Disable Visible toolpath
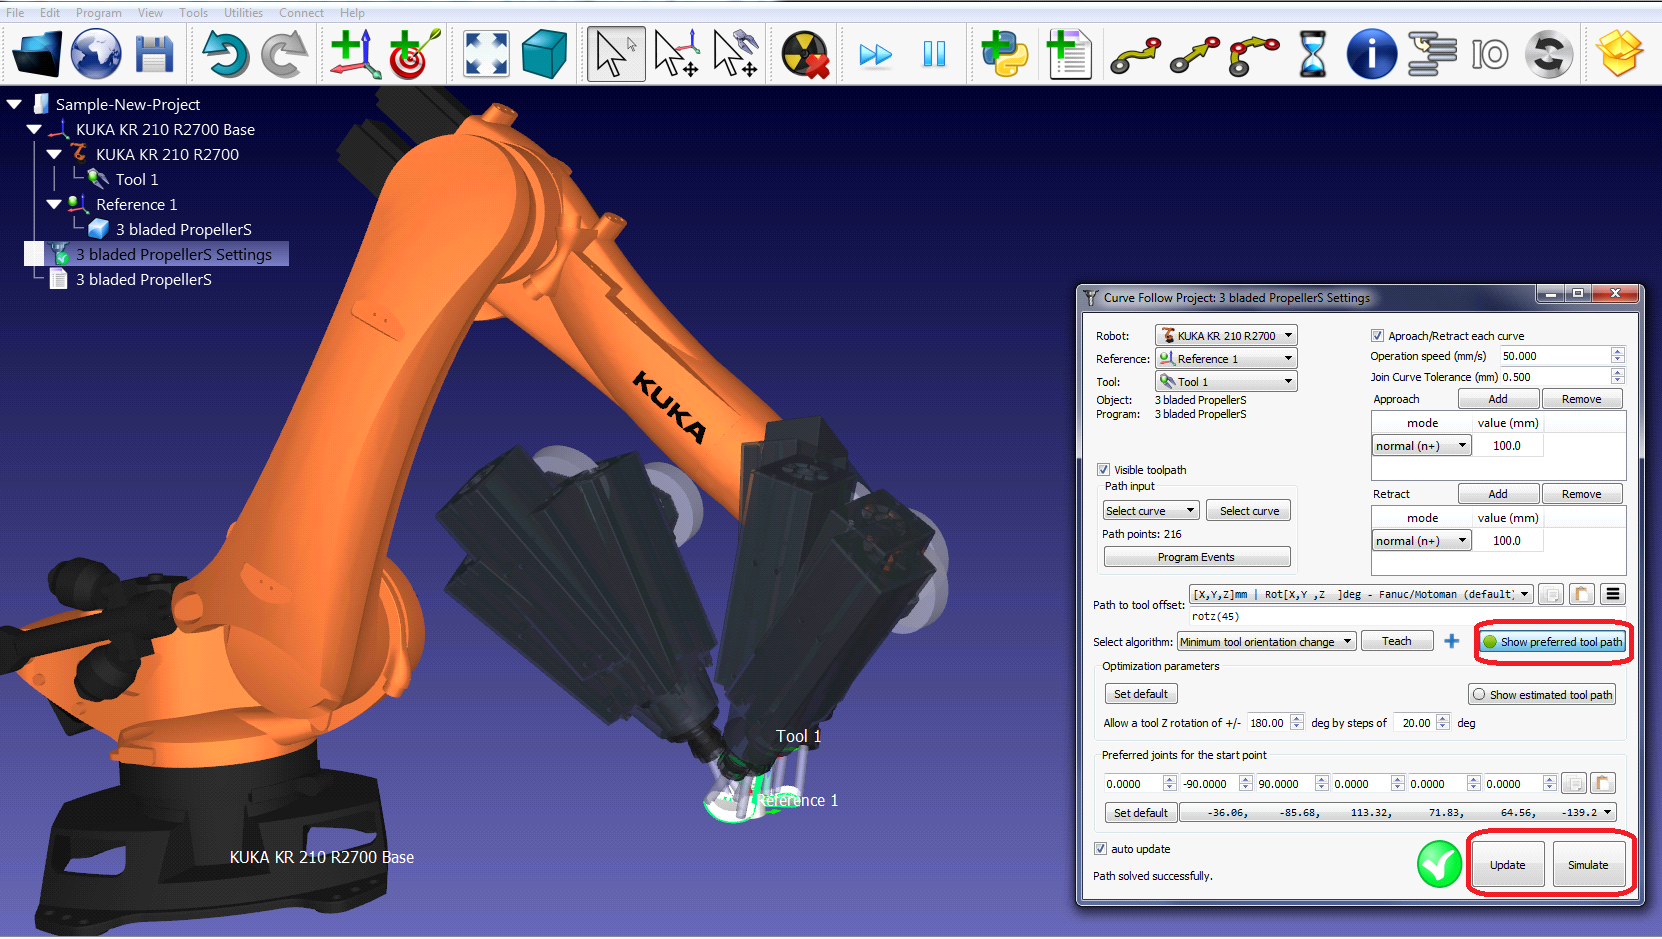This screenshot has height=939, width=1662. (1103, 469)
